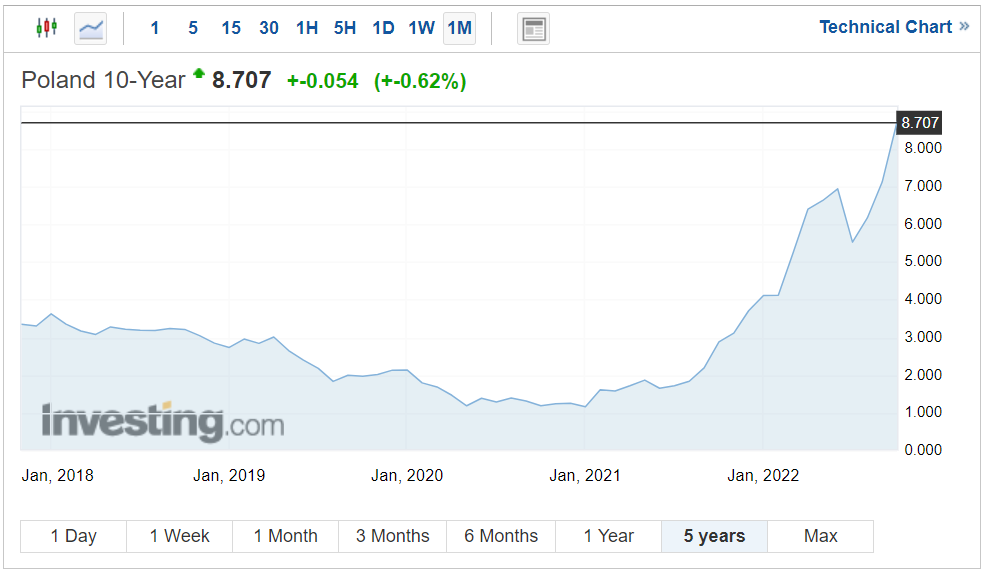The width and height of the screenshot is (986, 575).
Task: Choose the 30 minute interval
Action: 269,28
